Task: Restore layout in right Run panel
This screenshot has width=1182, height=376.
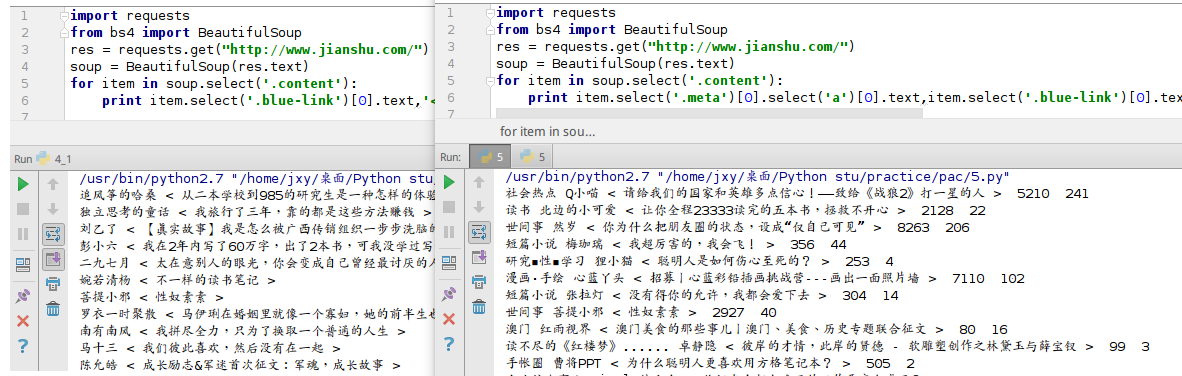Action: 449,262
